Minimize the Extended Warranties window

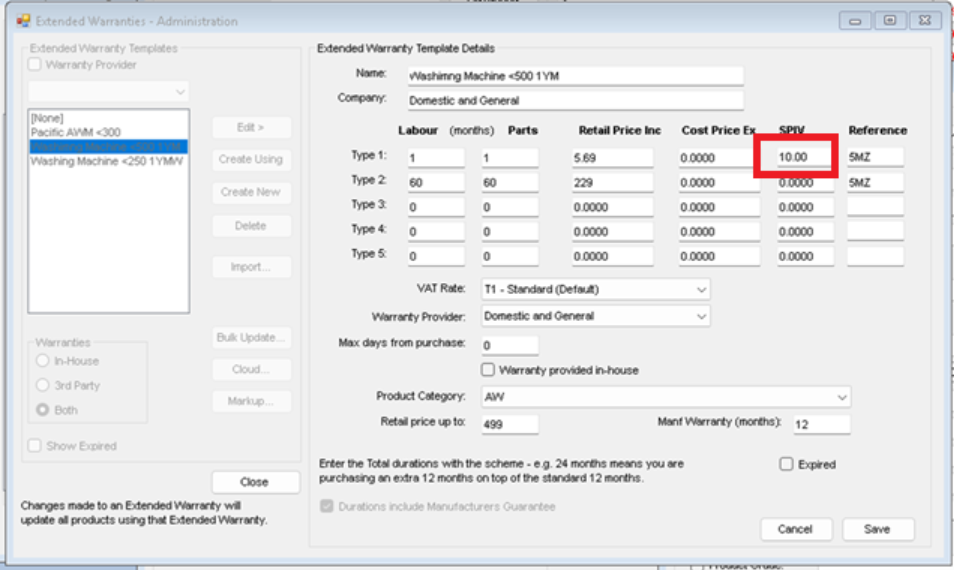click(x=855, y=21)
